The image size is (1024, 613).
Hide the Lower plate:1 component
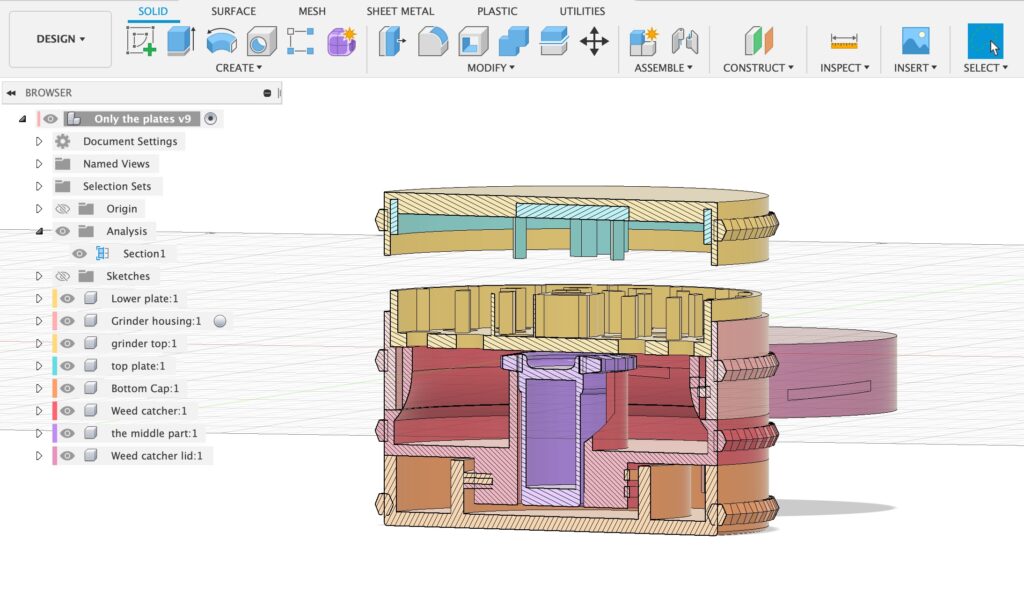tap(67, 299)
